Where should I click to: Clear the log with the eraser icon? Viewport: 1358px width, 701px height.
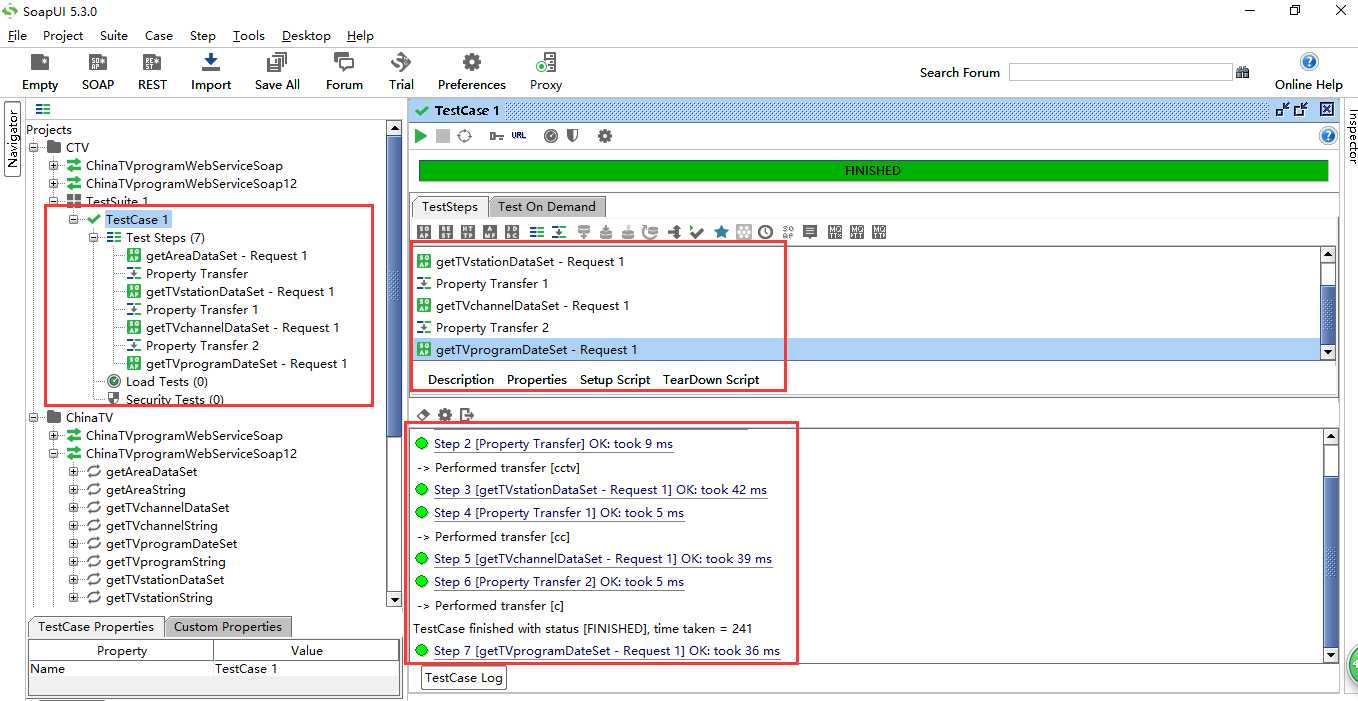point(423,415)
